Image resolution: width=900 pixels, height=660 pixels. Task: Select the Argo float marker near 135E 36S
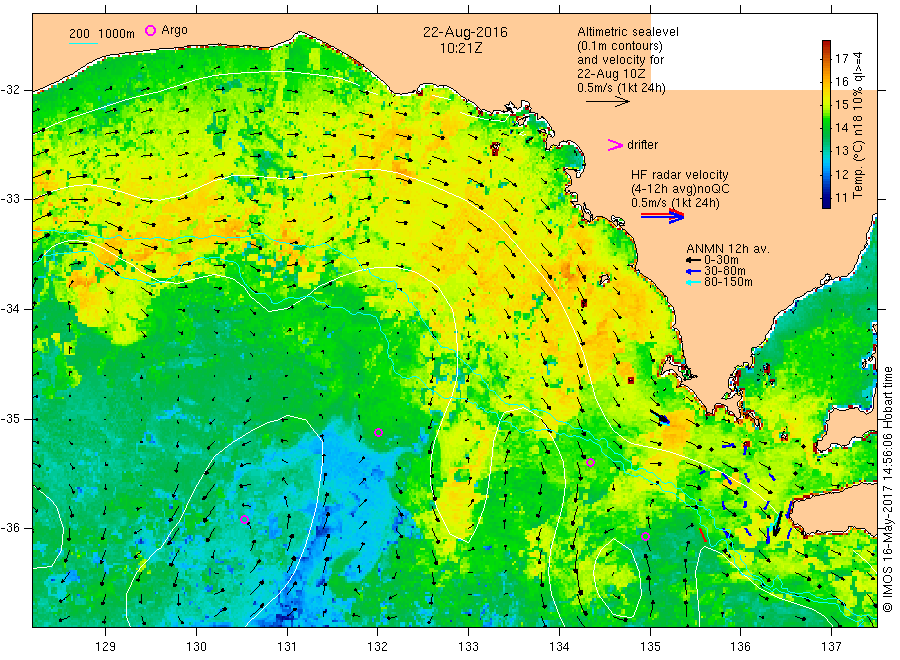pos(645,537)
